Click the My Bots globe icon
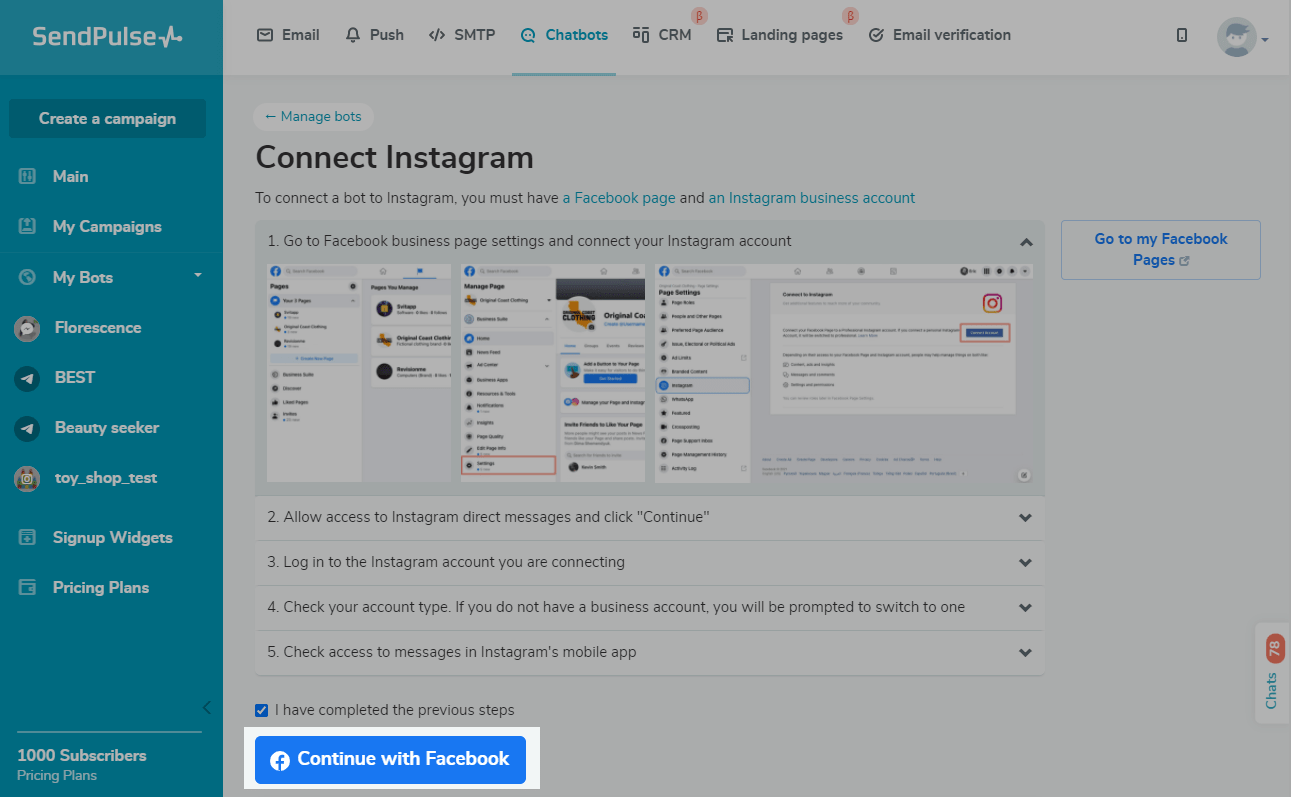 (28, 277)
